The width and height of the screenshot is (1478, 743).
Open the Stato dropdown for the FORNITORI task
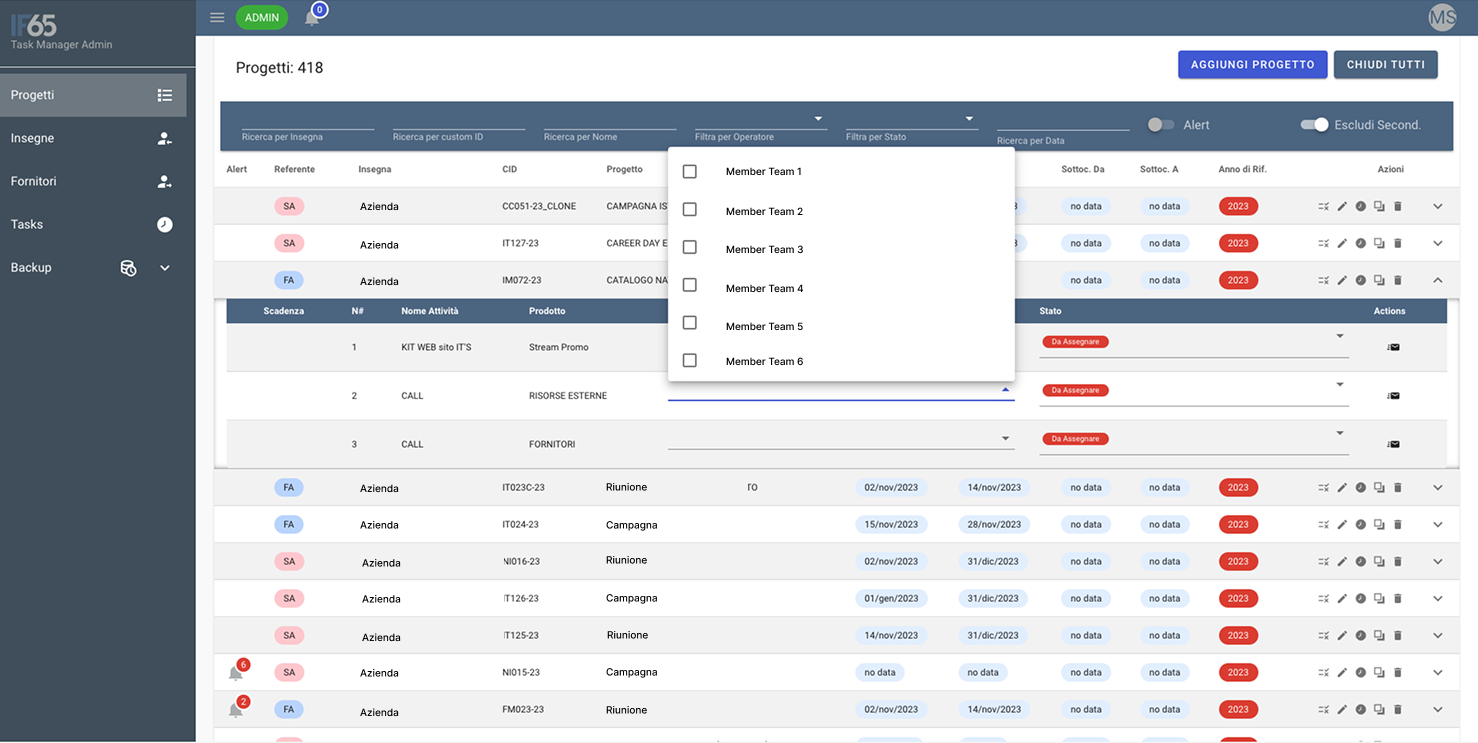coord(1194,439)
